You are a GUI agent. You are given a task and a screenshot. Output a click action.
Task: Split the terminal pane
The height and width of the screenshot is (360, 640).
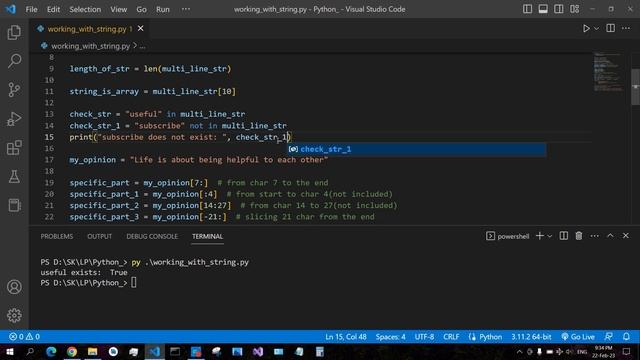(564, 236)
